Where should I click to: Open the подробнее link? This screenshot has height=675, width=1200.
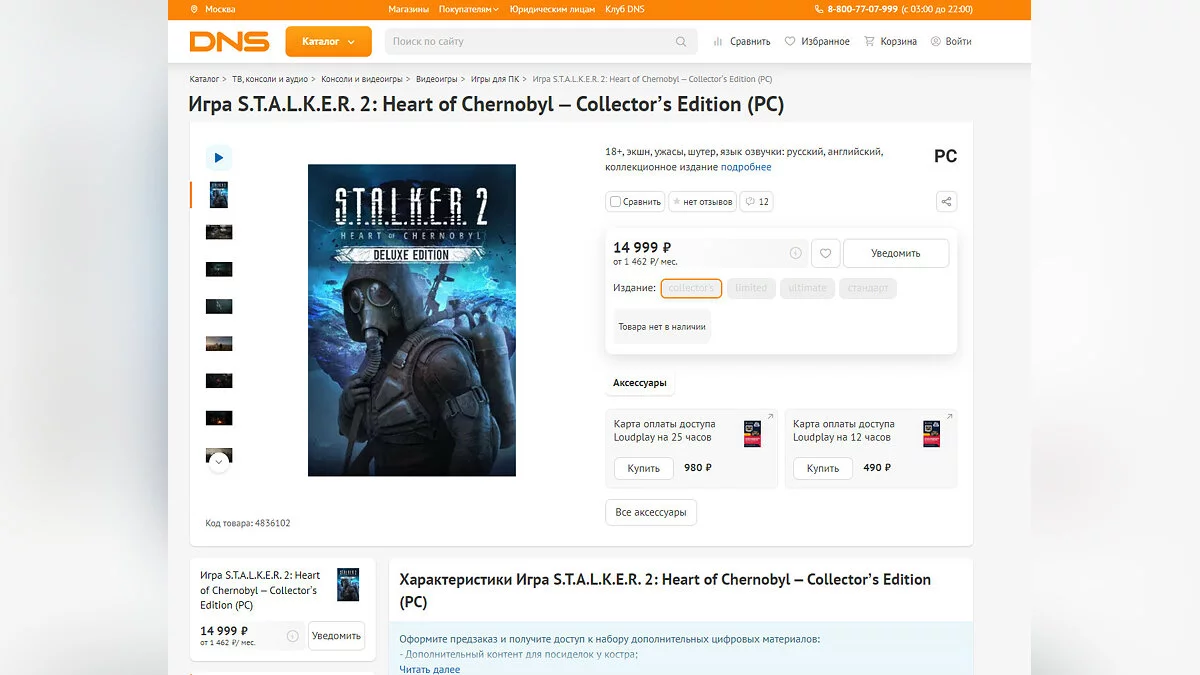tap(746, 167)
